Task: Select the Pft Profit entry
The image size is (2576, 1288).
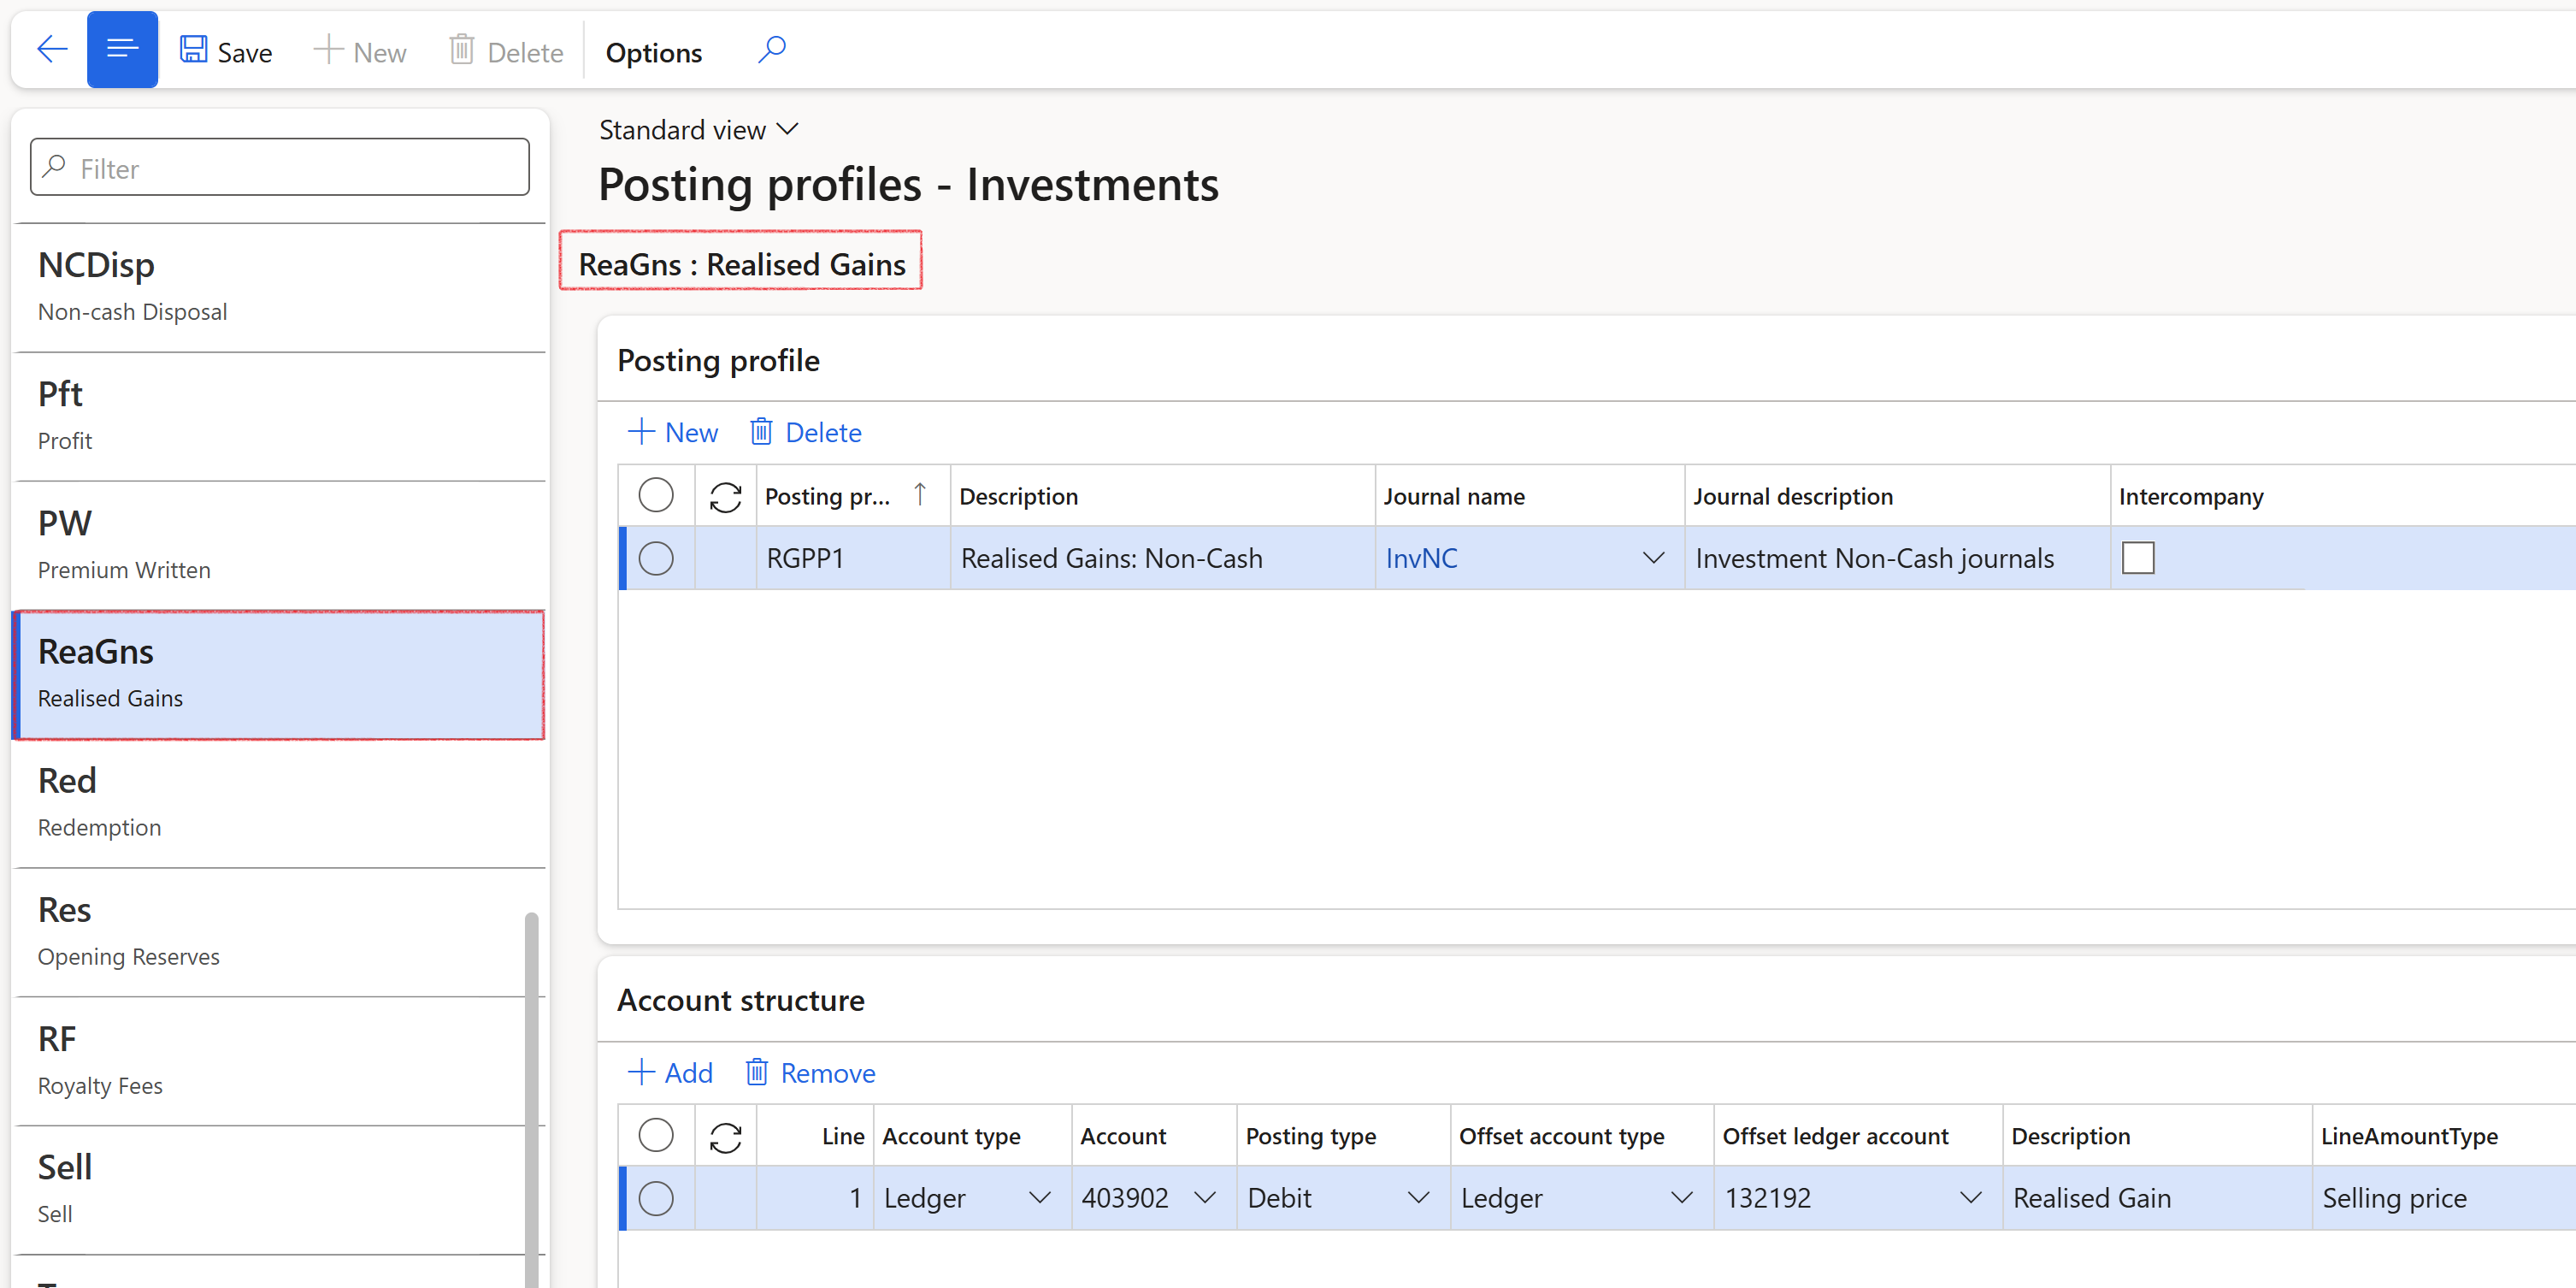Action: (x=280, y=417)
